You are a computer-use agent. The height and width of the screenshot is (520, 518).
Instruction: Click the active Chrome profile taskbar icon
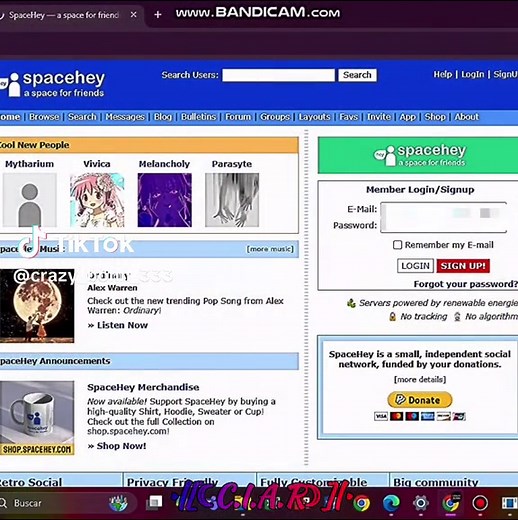451,503
